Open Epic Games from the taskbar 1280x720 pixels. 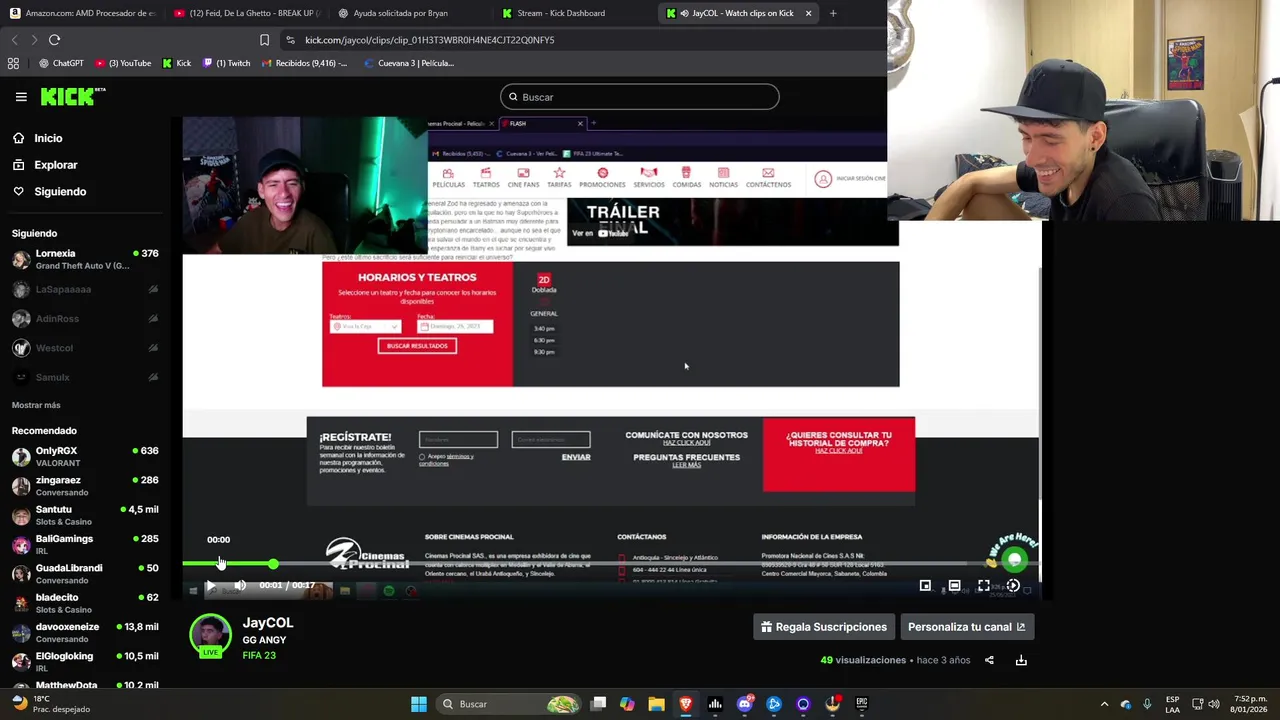[861, 704]
